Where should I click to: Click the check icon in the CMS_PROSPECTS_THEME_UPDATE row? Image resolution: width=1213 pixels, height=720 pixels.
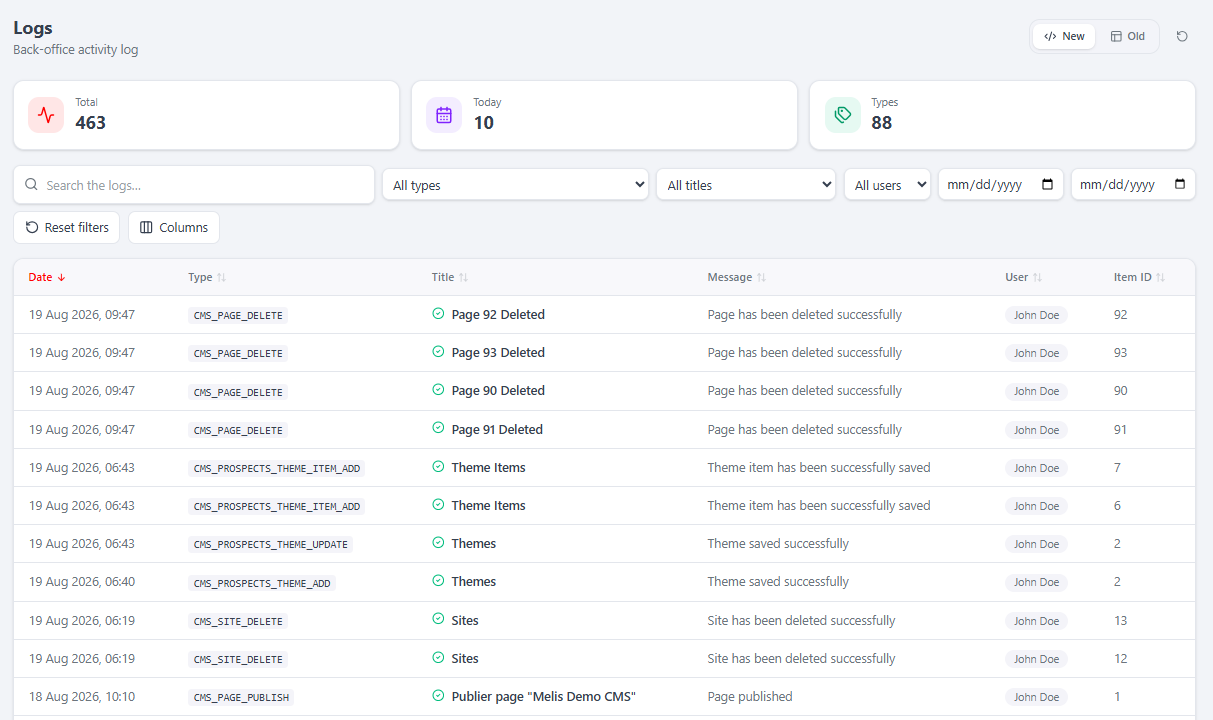coord(438,543)
